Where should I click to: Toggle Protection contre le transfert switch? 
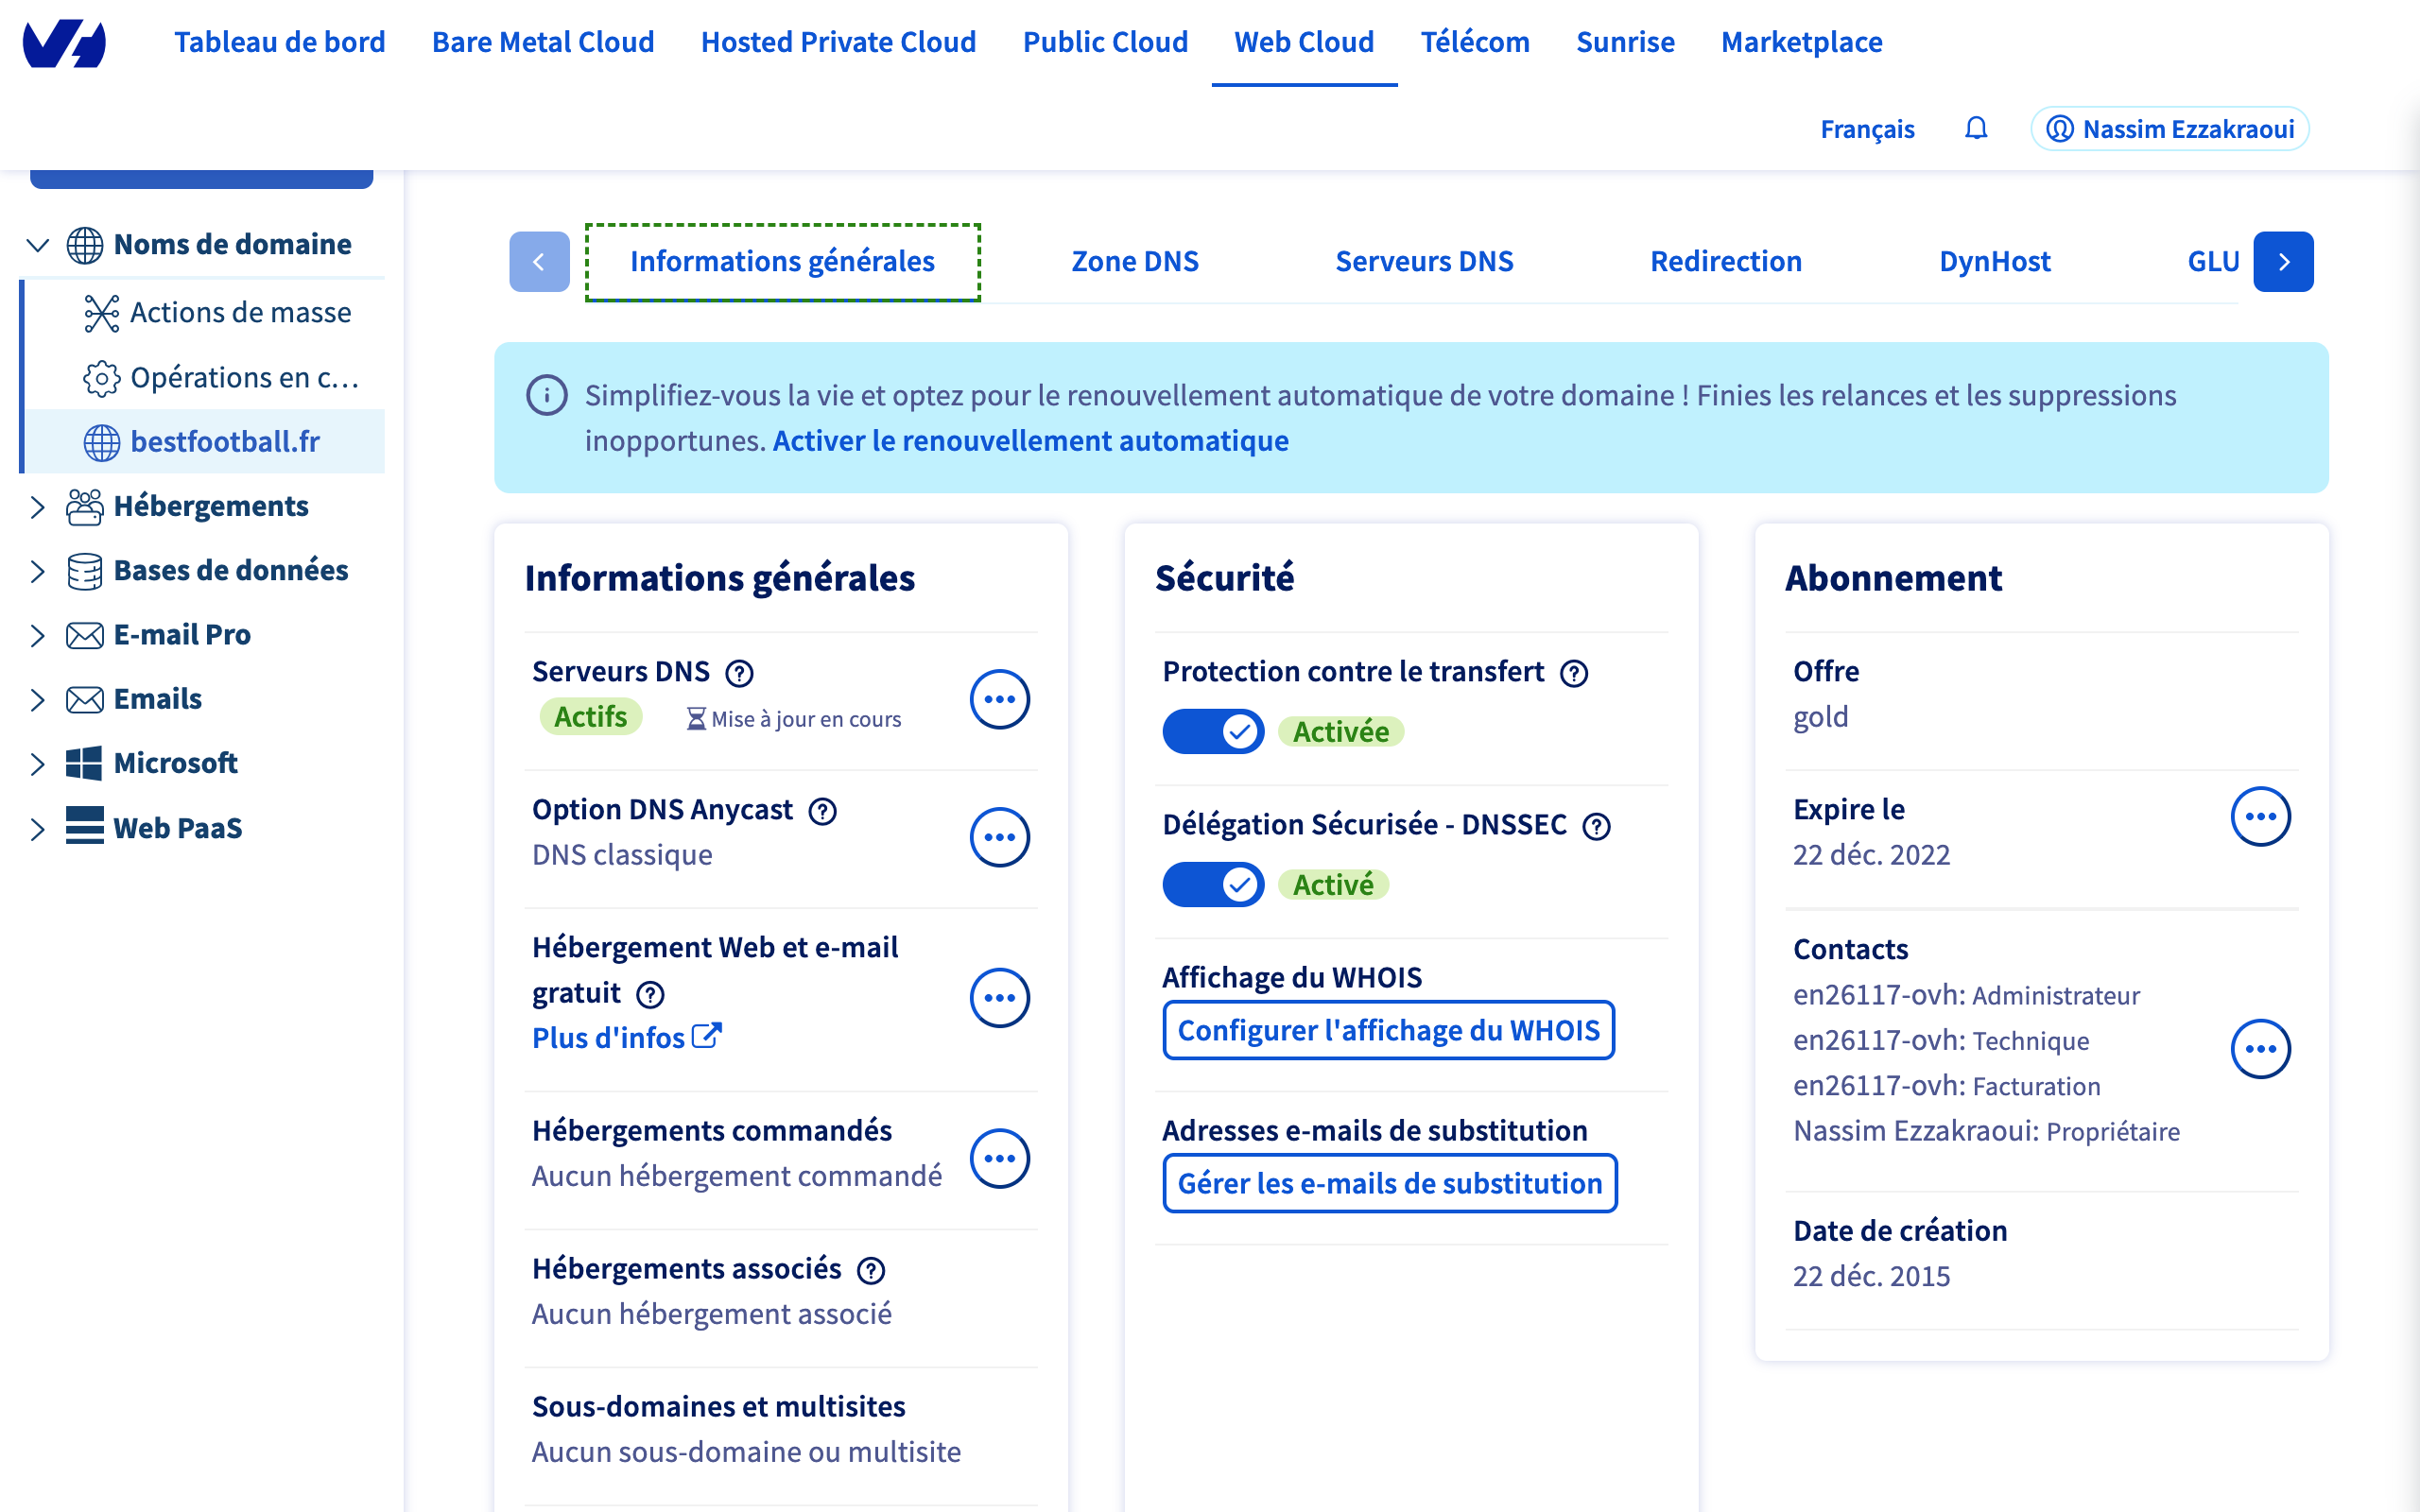[x=1212, y=732]
